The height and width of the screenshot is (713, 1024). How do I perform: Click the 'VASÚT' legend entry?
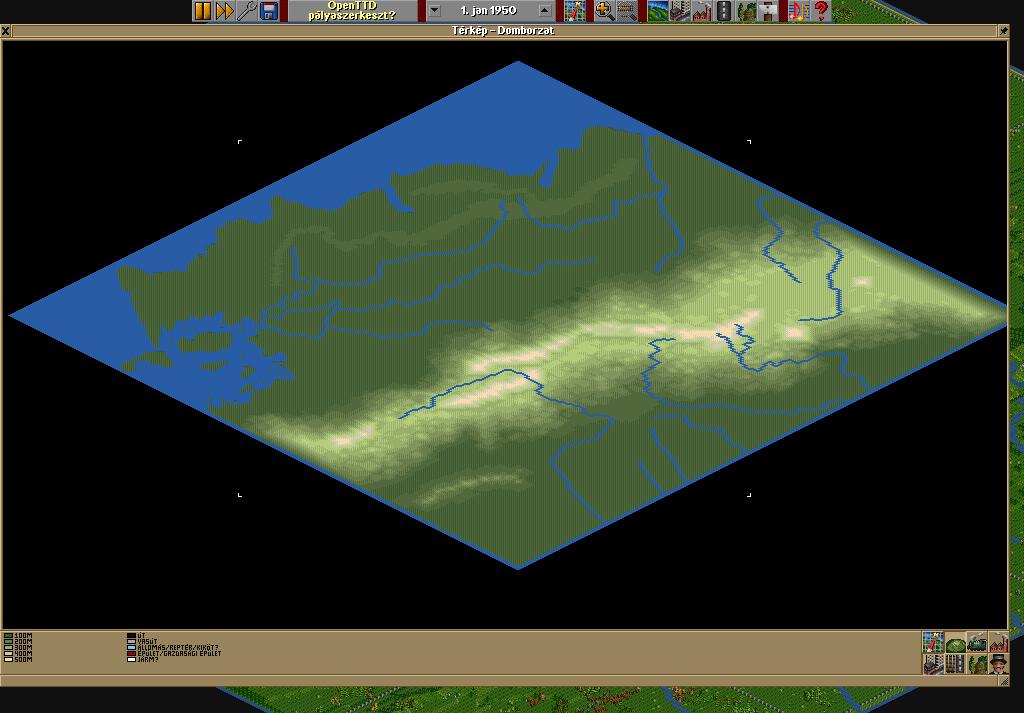tap(142, 642)
